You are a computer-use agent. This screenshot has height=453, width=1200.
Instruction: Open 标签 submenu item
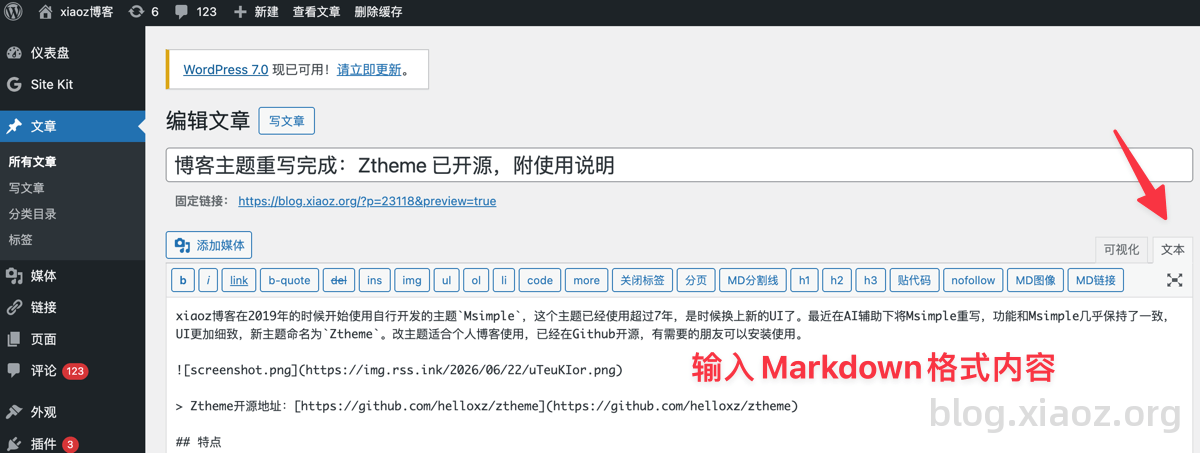(x=20, y=240)
